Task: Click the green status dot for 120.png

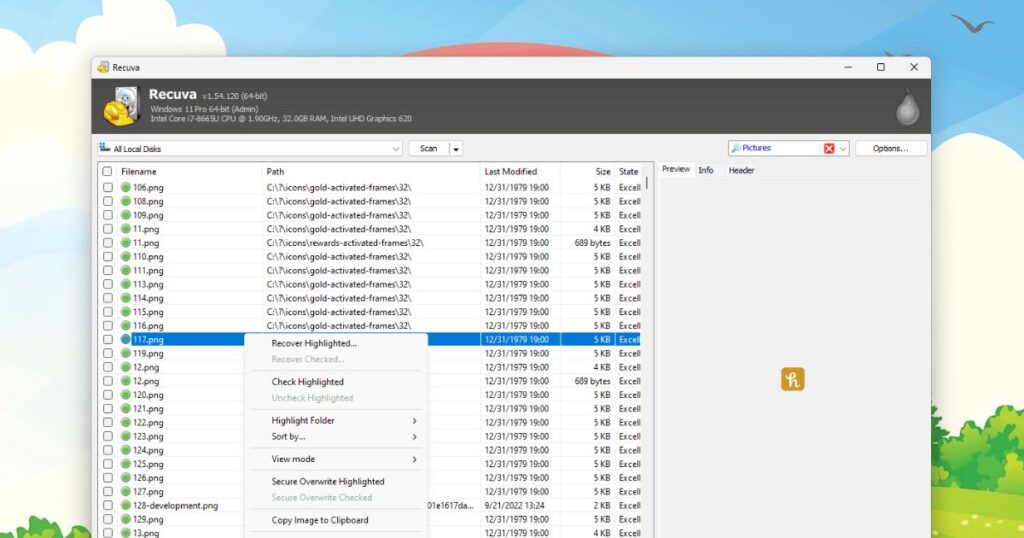Action: point(126,395)
